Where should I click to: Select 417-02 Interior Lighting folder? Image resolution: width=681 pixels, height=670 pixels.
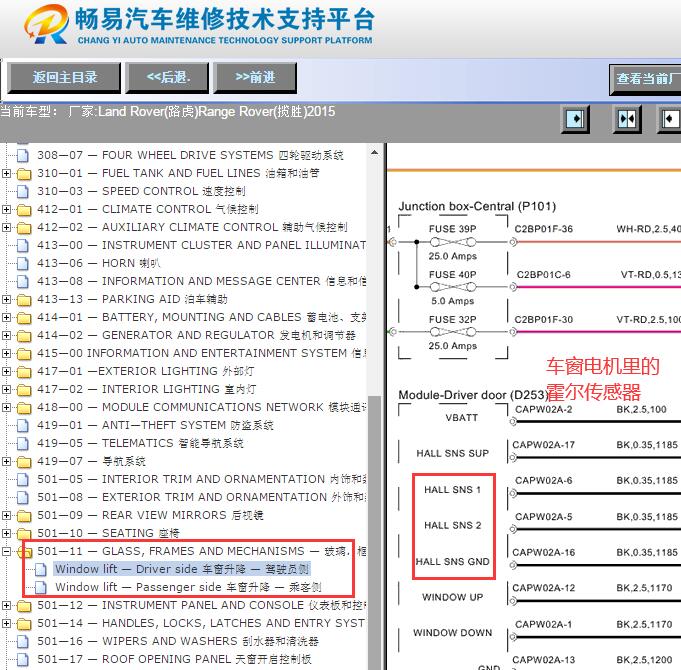click(x=146, y=389)
